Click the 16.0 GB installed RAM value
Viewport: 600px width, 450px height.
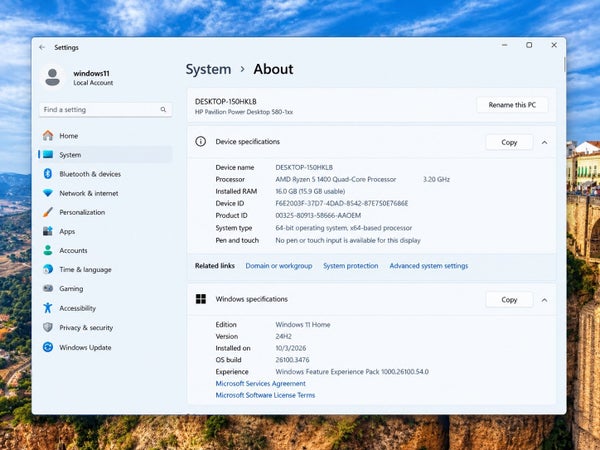tap(310, 191)
